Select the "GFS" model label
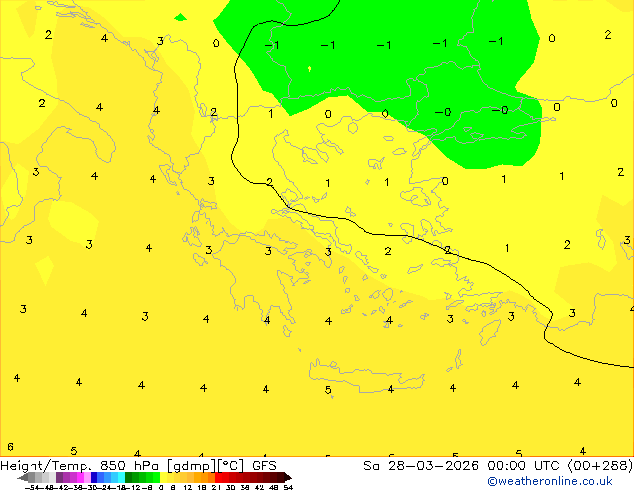The height and width of the screenshot is (490, 634). pyautogui.click(x=264, y=466)
